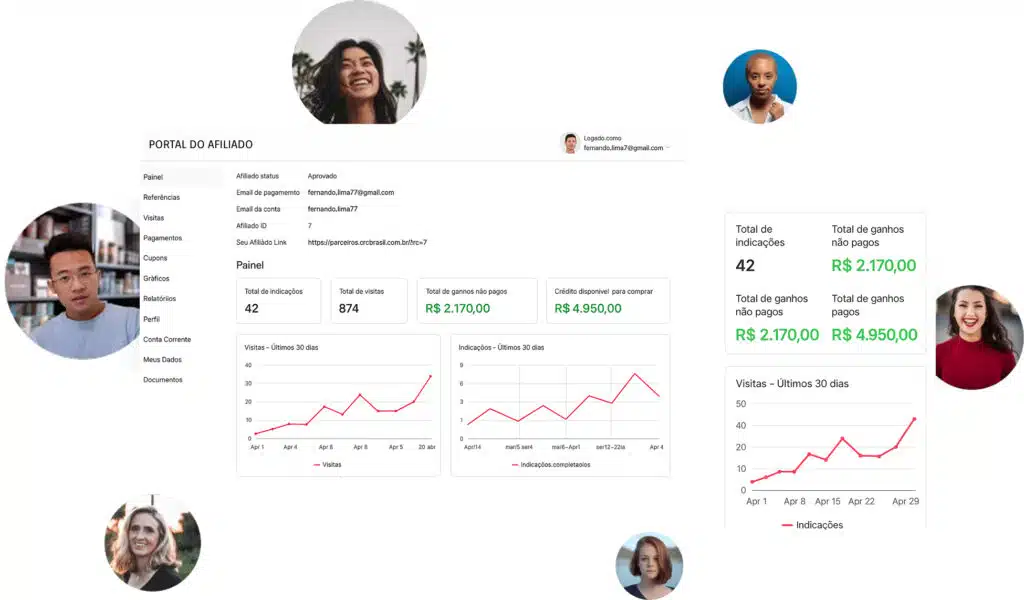Click the Indicações legend marker in right panel chart
The image size is (1024, 600).
pyautogui.click(x=787, y=525)
